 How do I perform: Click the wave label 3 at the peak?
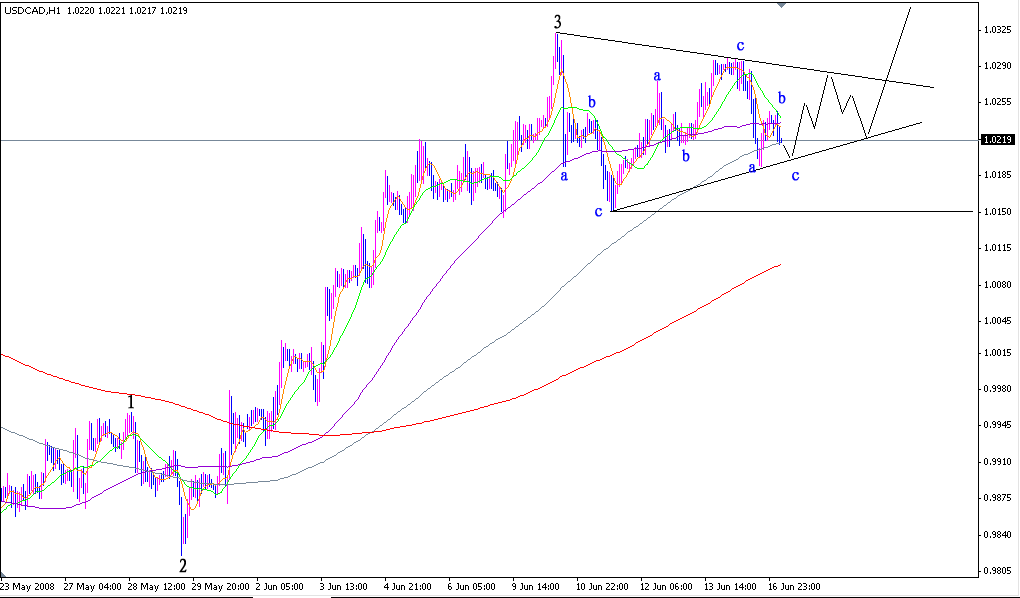point(557,19)
